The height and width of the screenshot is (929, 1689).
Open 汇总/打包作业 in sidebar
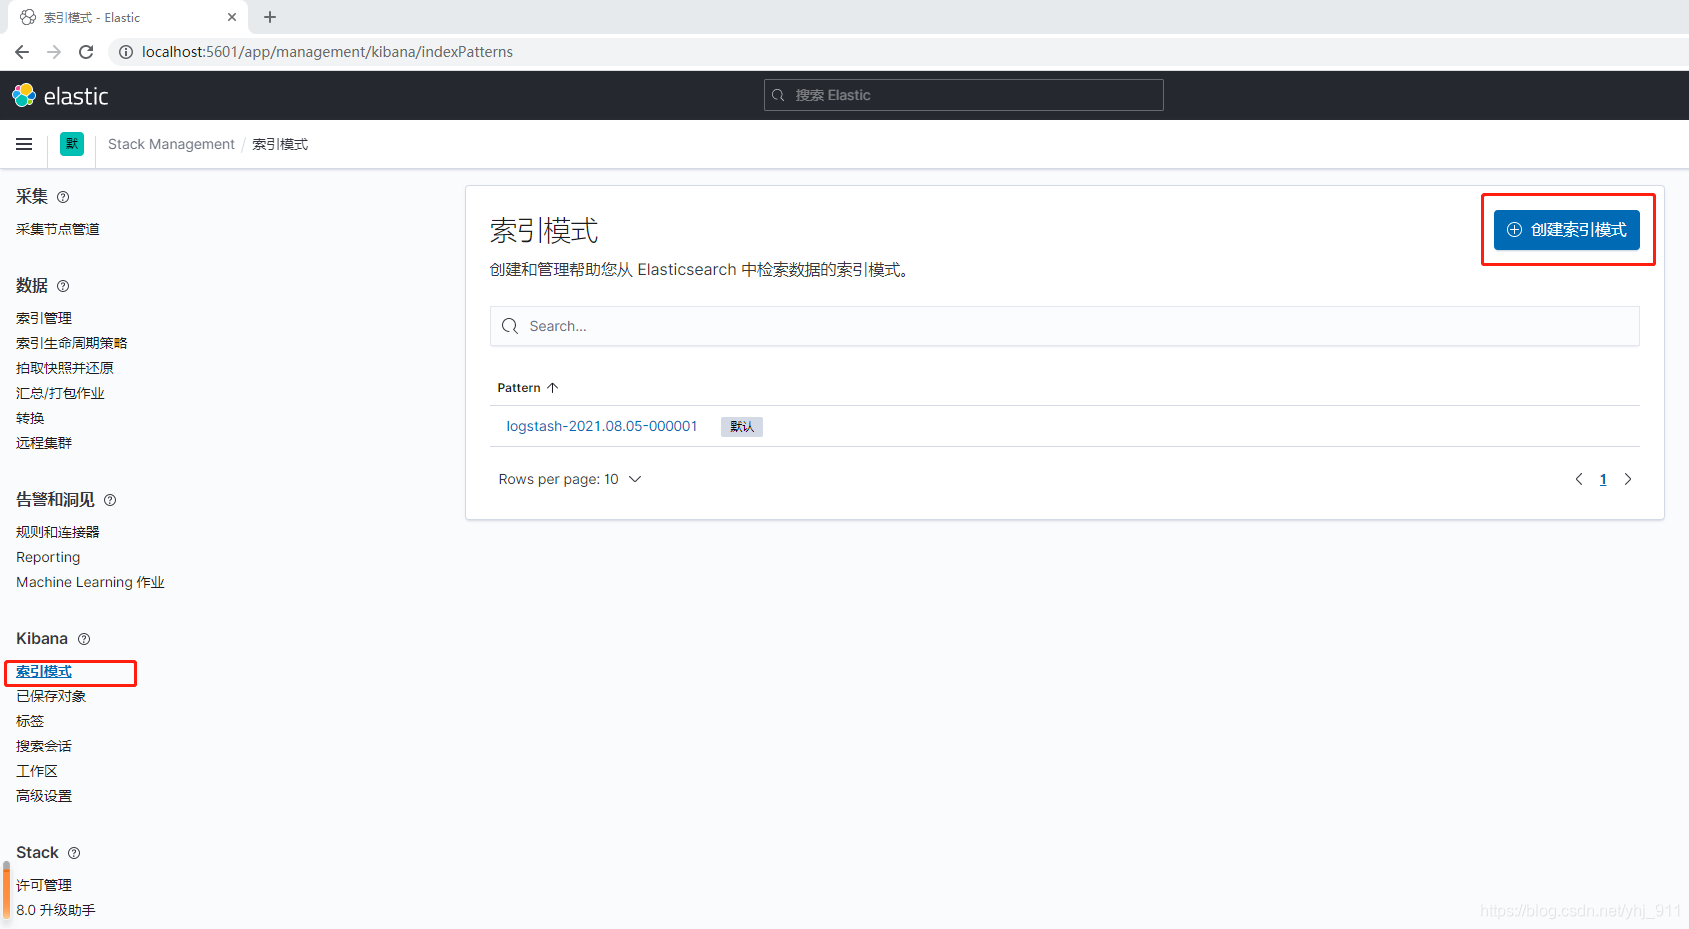pyautogui.click(x=60, y=393)
